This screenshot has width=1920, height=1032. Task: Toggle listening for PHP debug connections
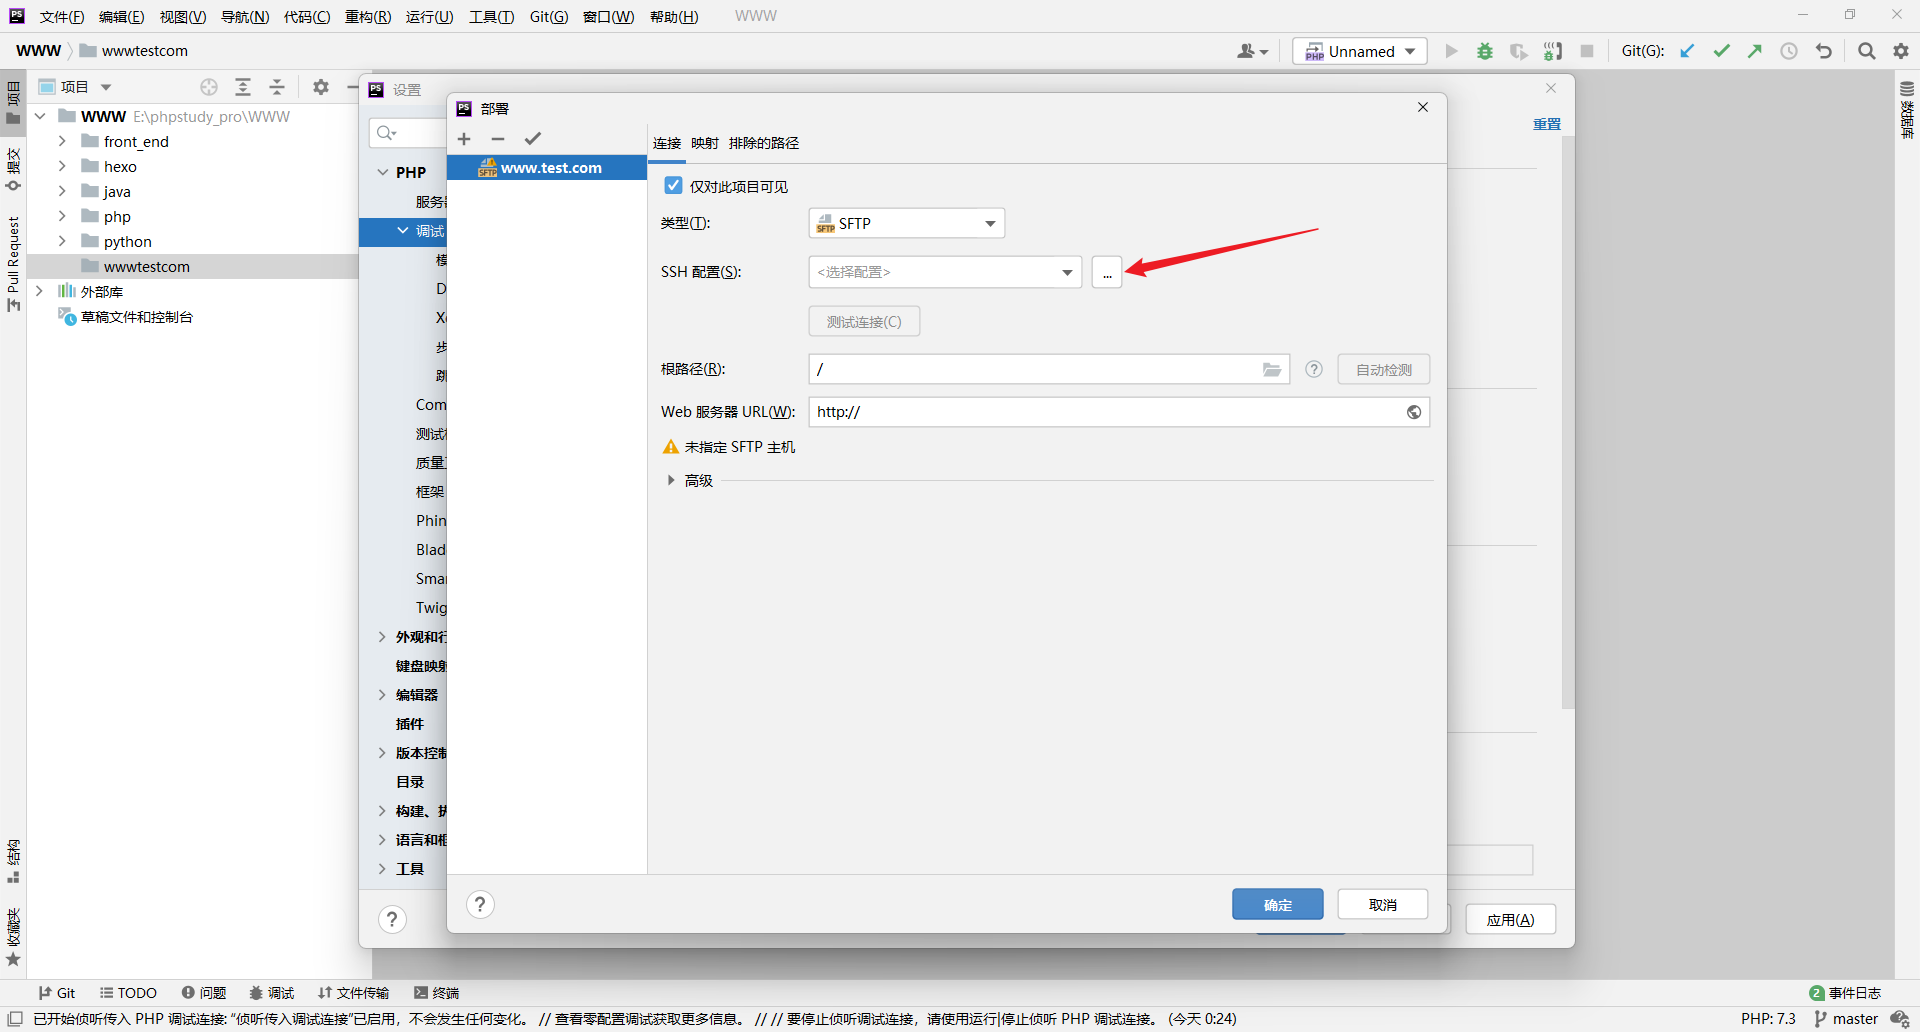coord(1553,51)
